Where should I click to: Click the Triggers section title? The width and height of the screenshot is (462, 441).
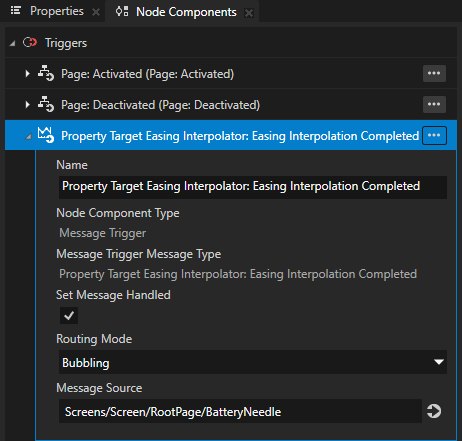pos(66,43)
